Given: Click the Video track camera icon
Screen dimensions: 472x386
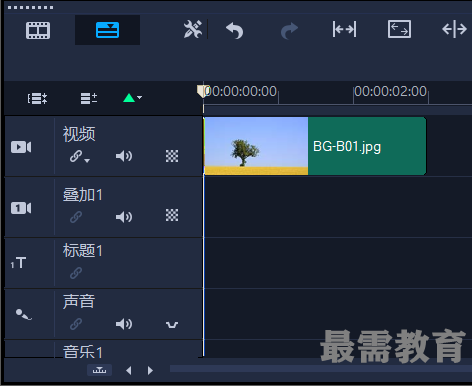Looking at the screenshot, I should point(21,147).
